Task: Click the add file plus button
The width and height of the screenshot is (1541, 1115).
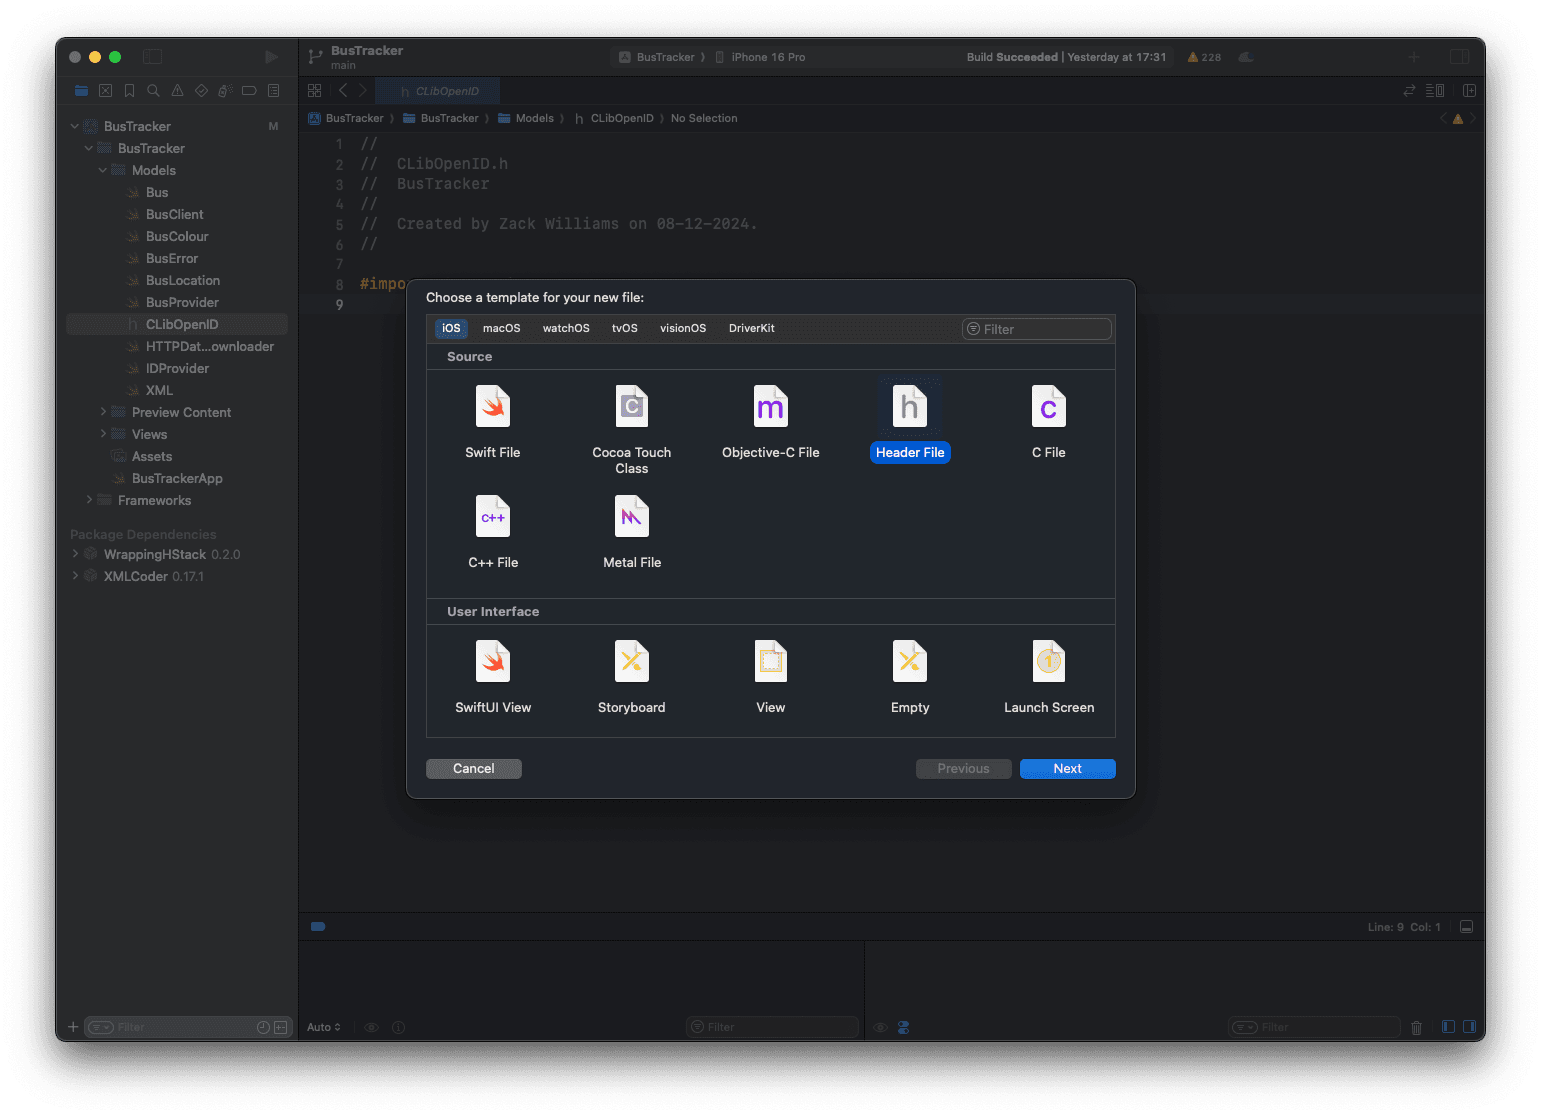Action: [73, 1027]
